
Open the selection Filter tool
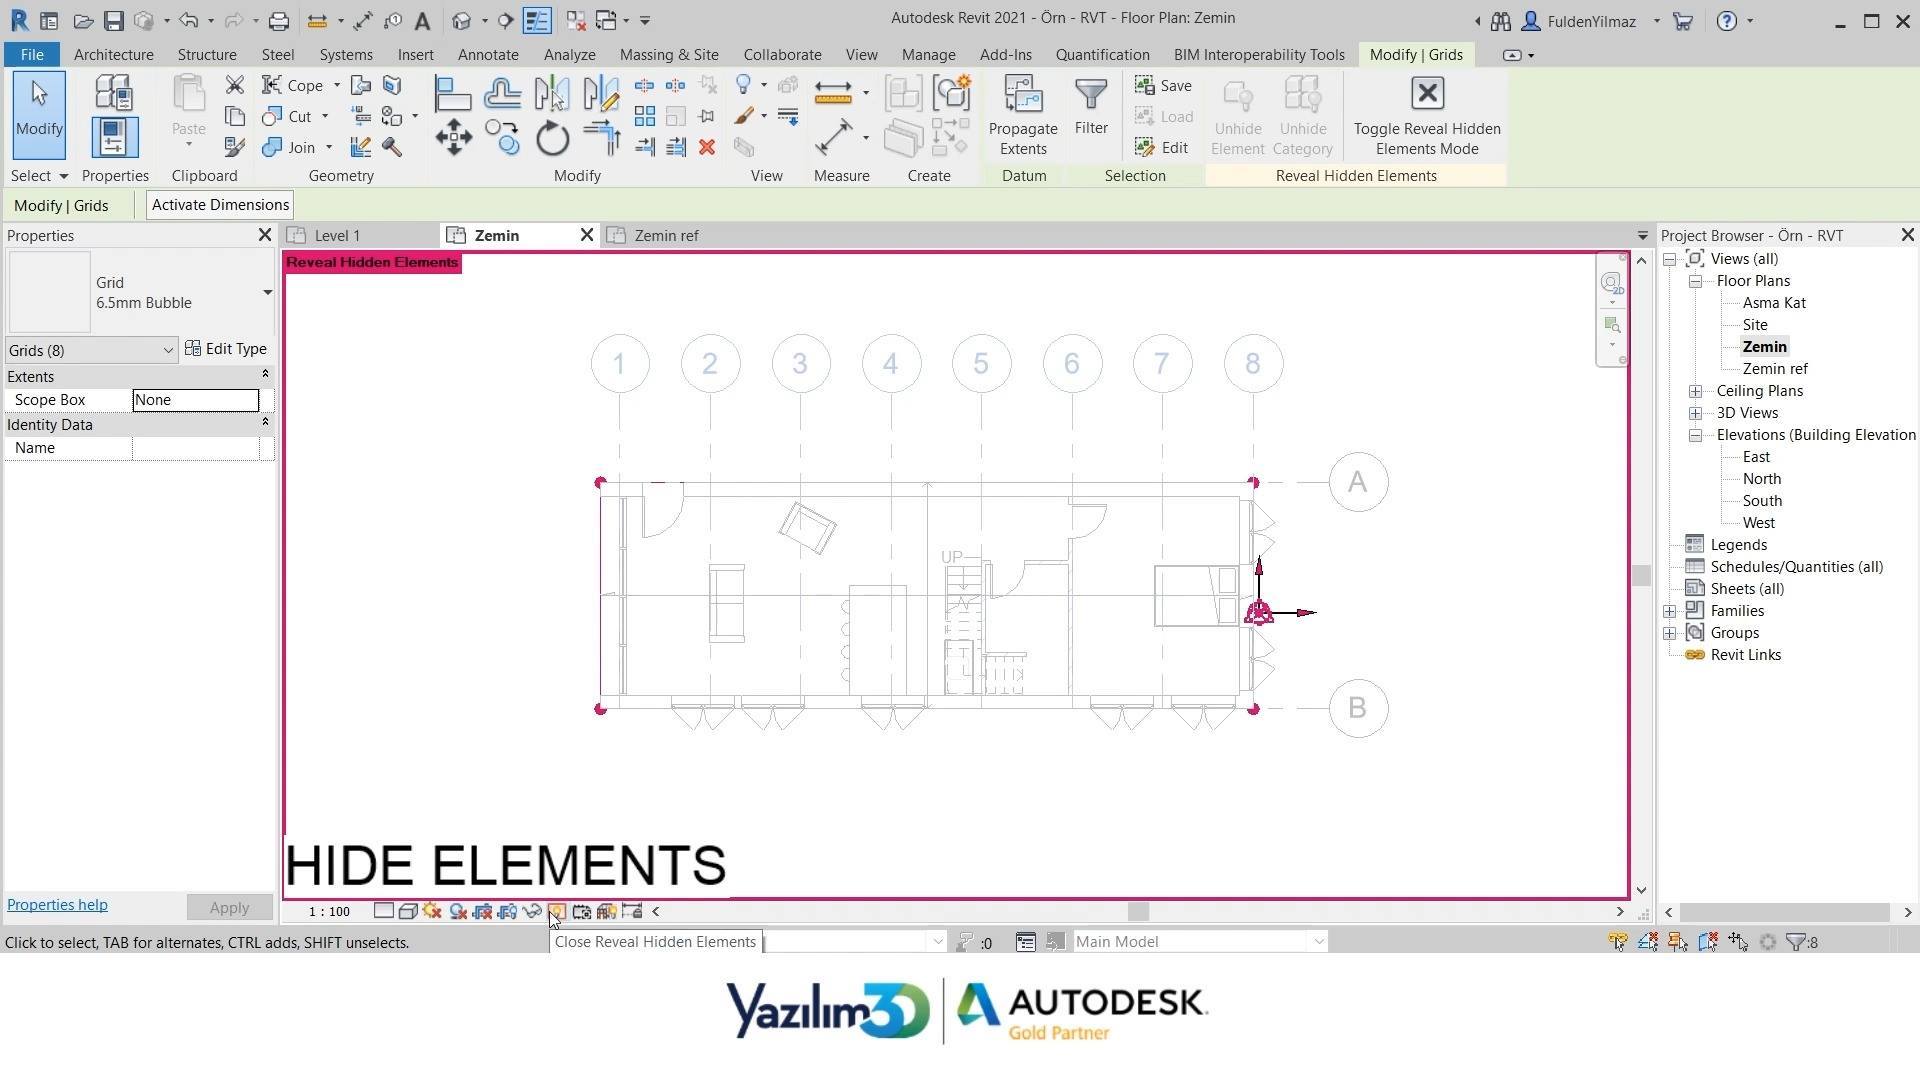click(x=1091, y=107)
